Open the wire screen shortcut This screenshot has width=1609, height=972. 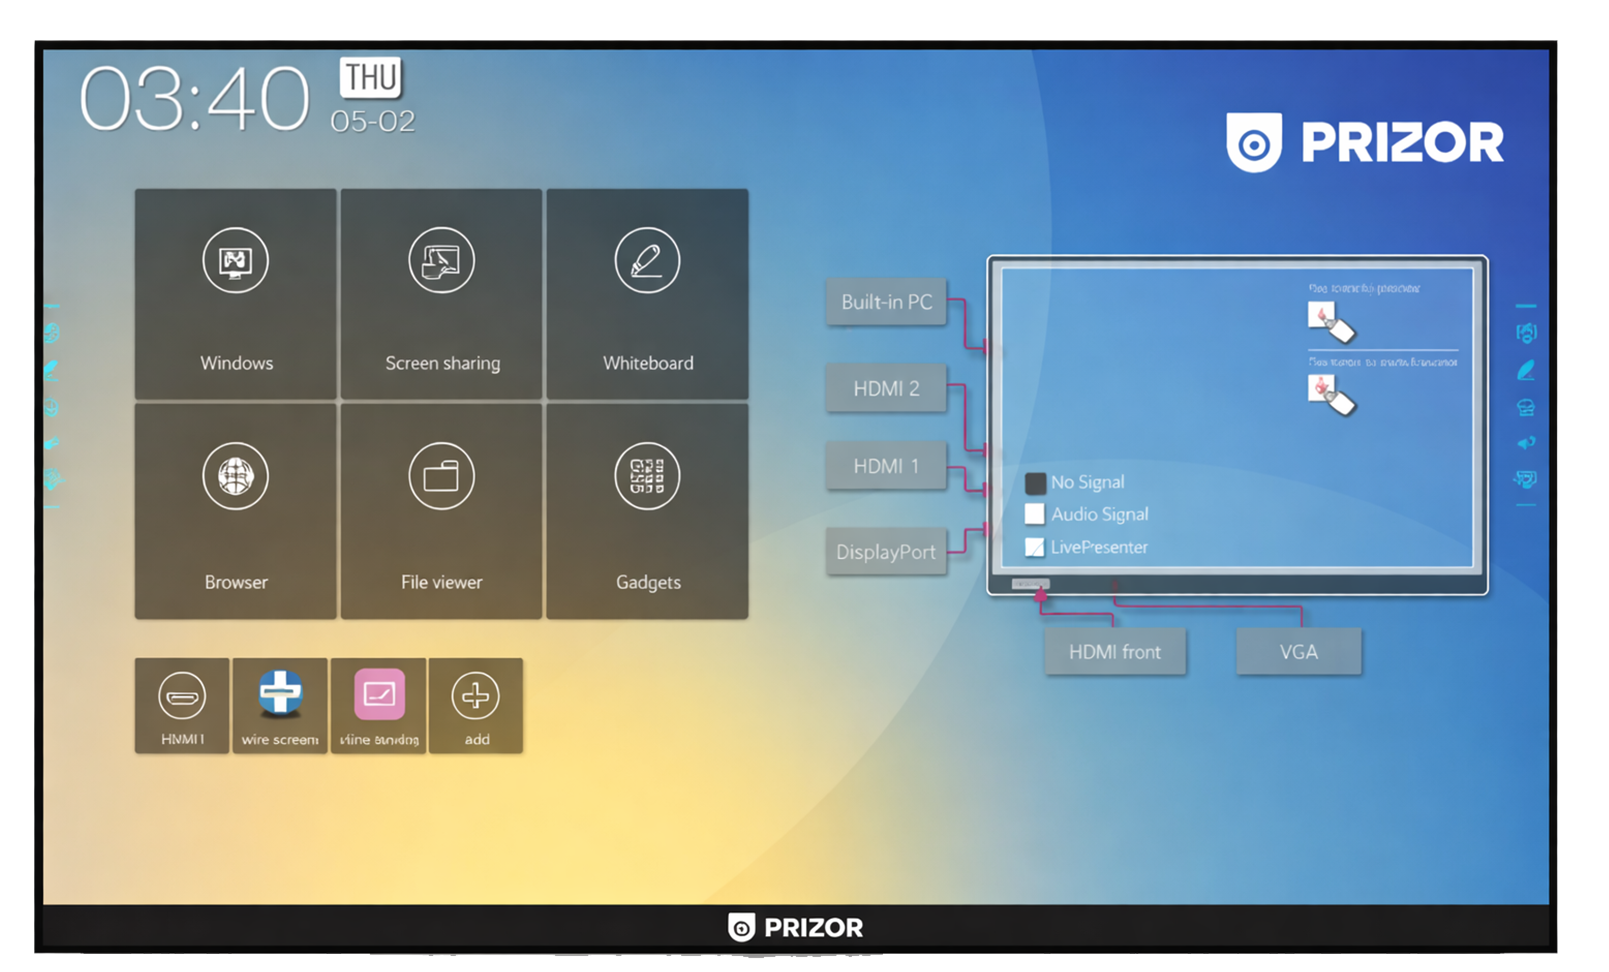280,705
